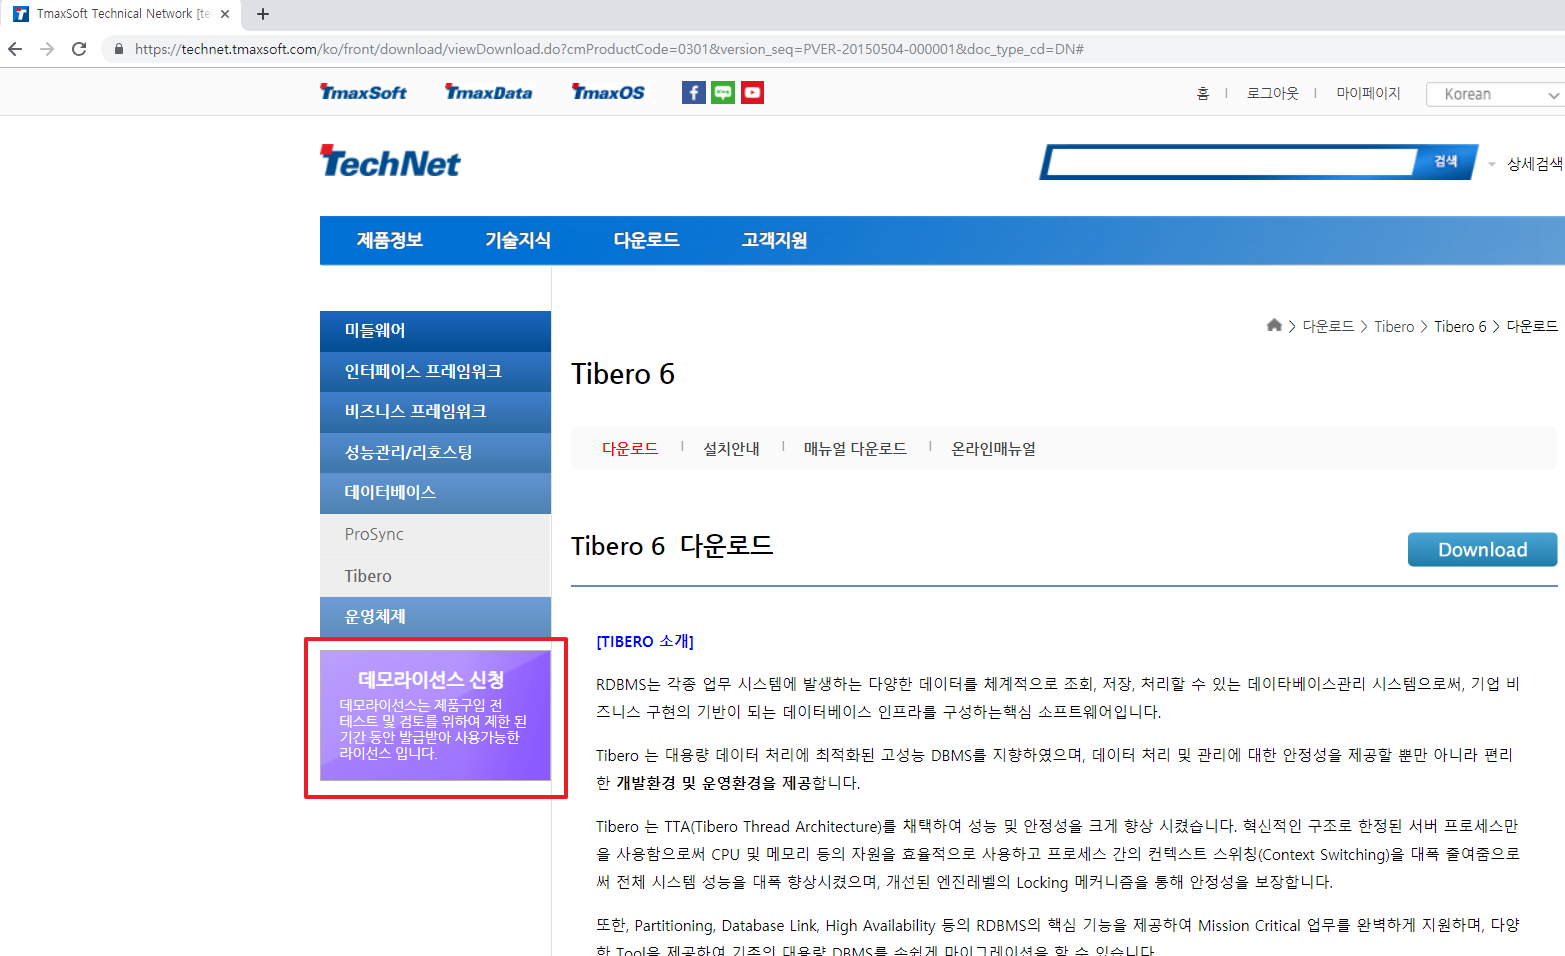Screen dimensions: 1565x956
Task: Open a new browser tab
Action: tap(263, 14)
